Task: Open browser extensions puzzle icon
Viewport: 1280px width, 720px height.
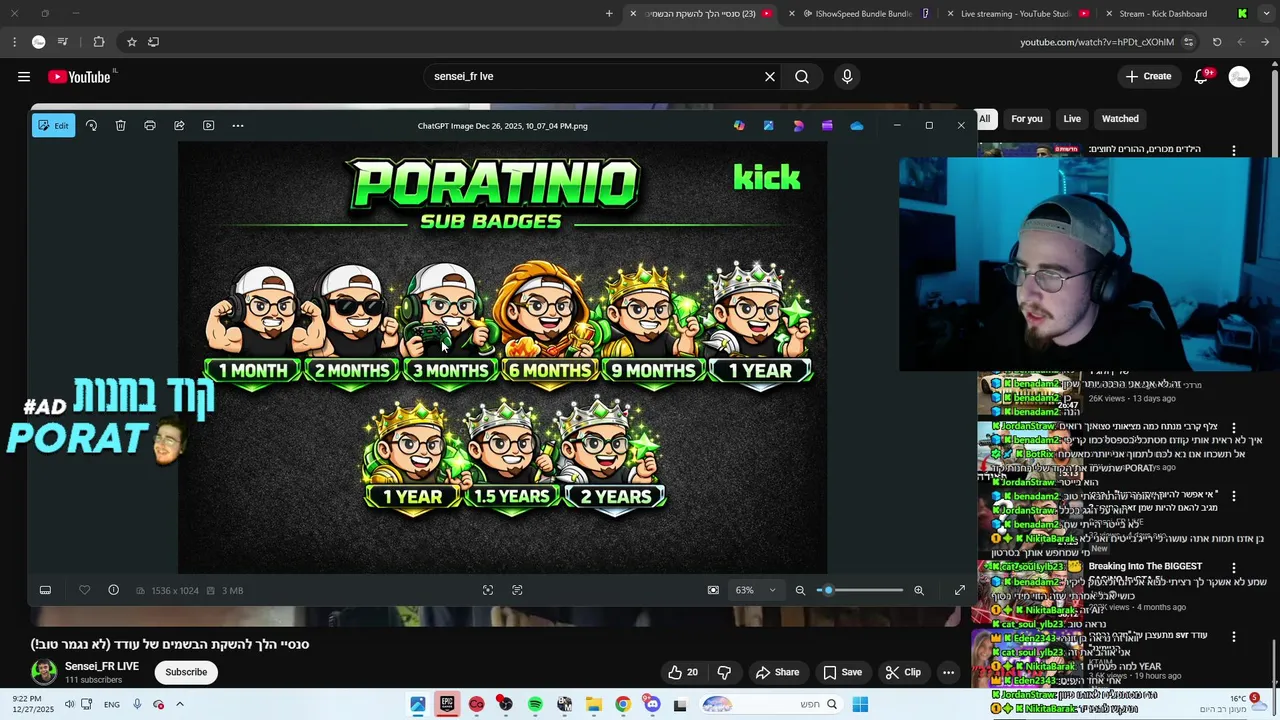Action: [x=99, y=42]
